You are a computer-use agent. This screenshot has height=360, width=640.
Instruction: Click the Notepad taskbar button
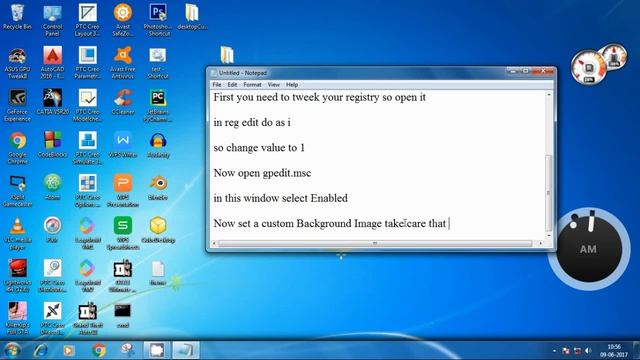tap(186, 350)
